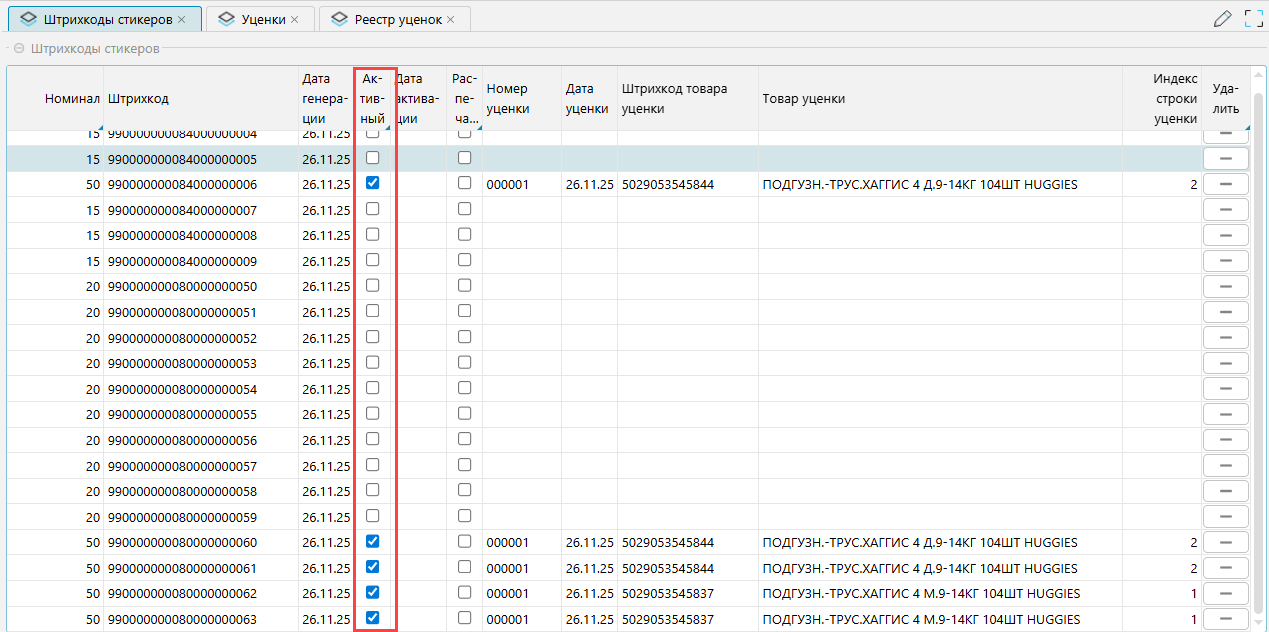Viewport: 1269px width, 632px height.
Task: Toggle Активный checkbox for barcode ending 0006
Action: [x=372, y=184]
